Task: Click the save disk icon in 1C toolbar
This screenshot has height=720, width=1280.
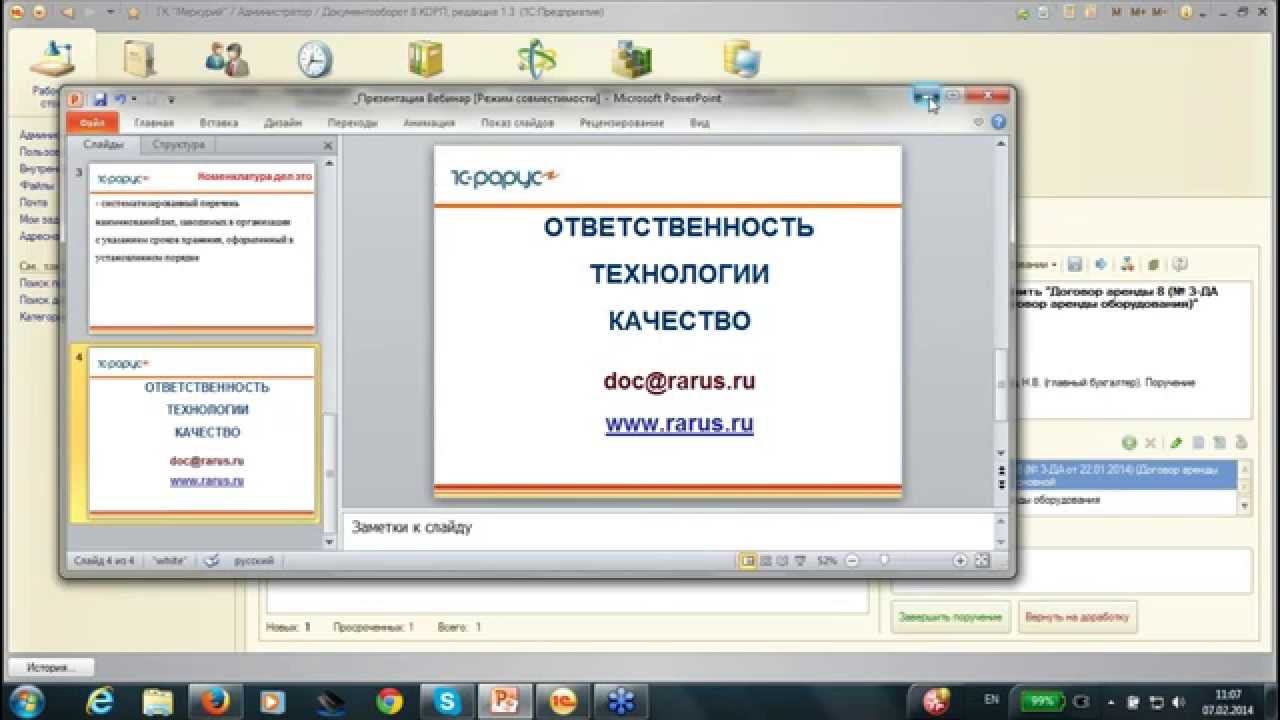Action: point(1074,265)
